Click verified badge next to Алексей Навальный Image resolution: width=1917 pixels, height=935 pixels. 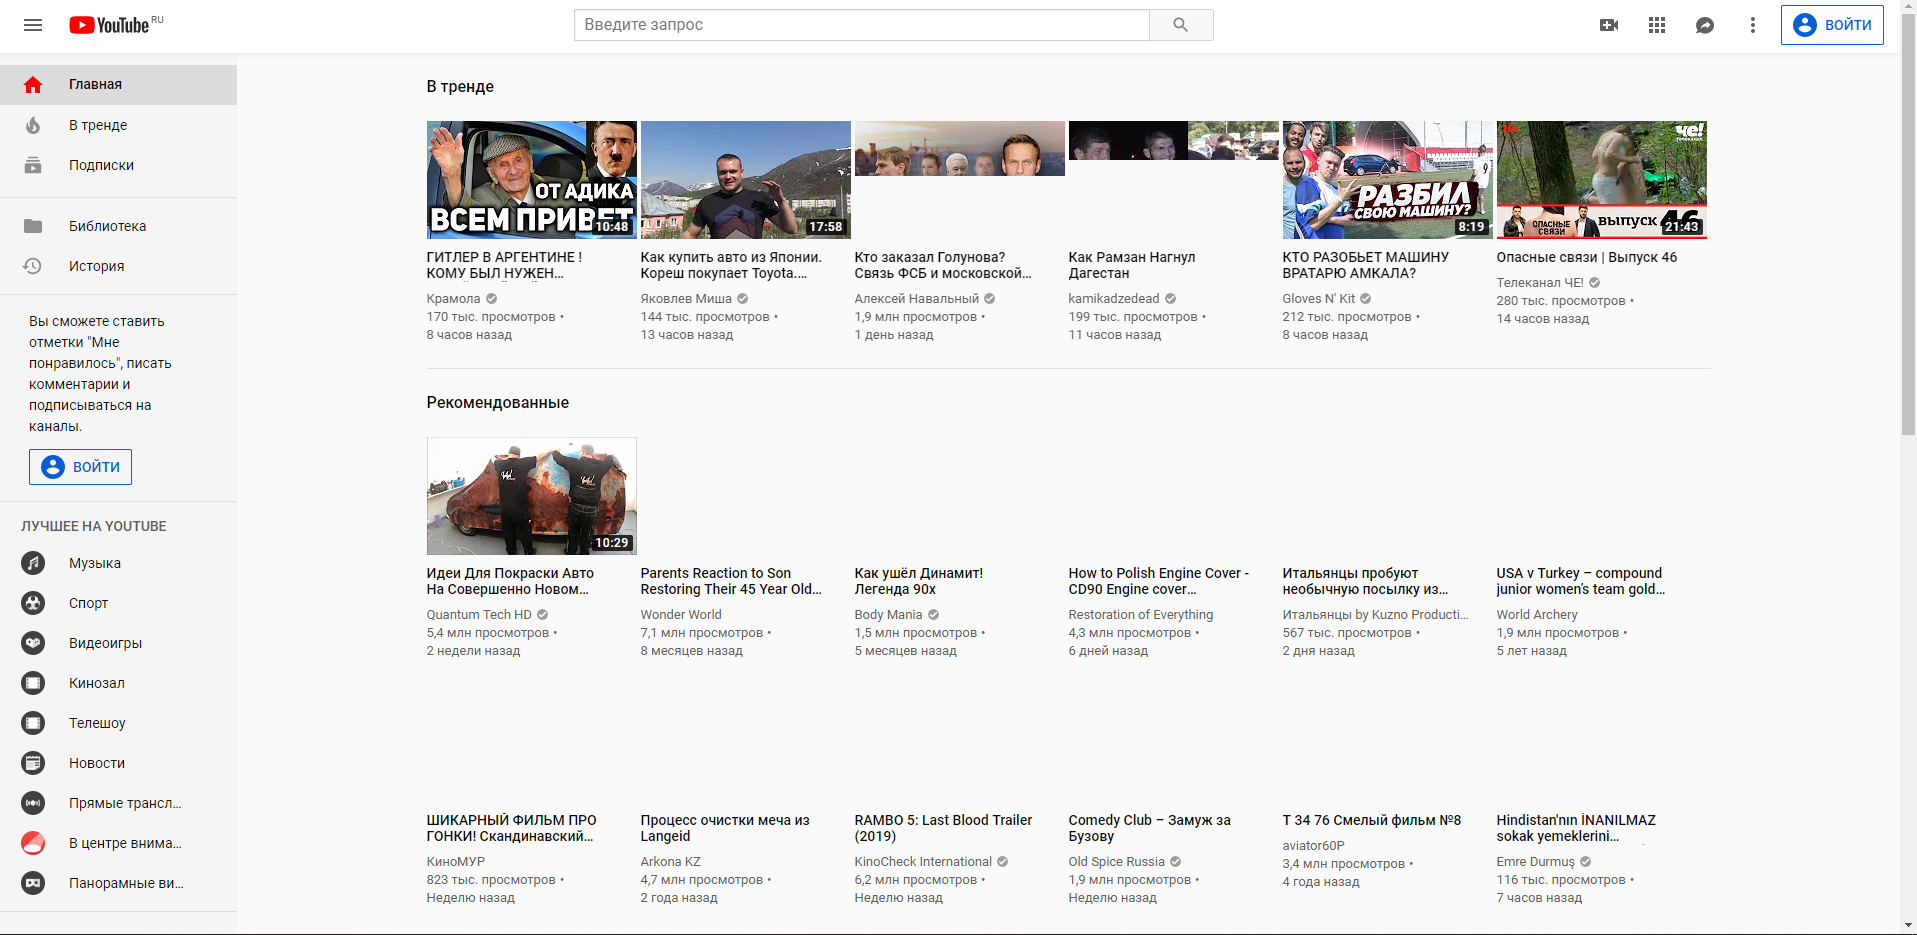[990, 299]
